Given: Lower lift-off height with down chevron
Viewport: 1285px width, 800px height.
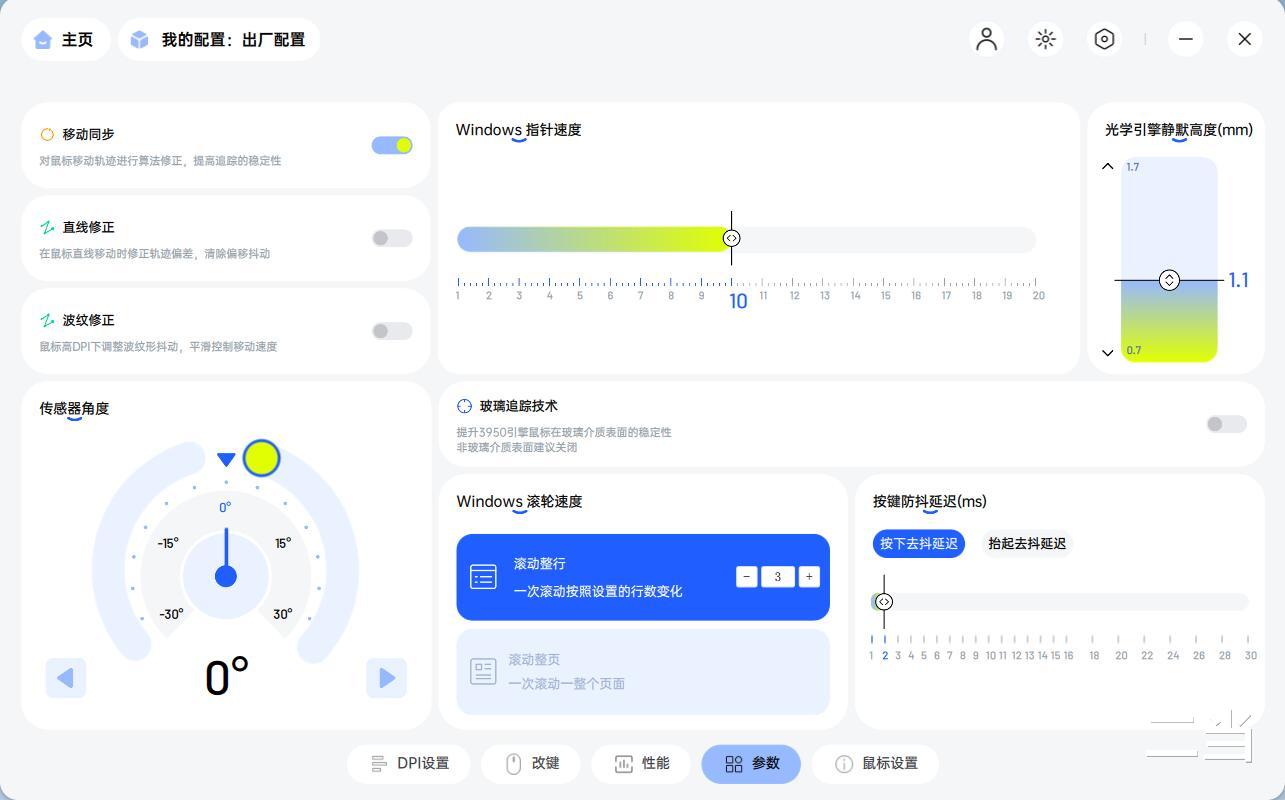Looking at the screenshot, I should tap(1107, 352).
